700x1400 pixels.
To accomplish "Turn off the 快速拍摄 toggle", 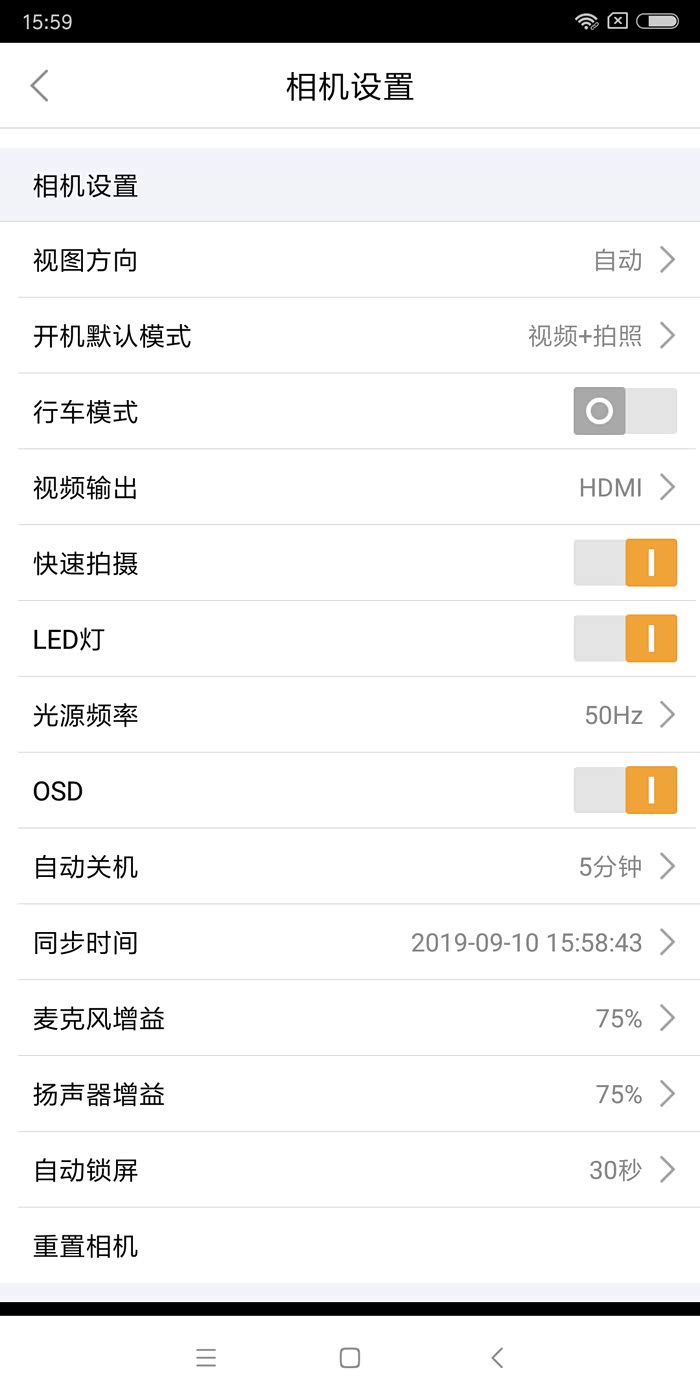I will [625, 563].
